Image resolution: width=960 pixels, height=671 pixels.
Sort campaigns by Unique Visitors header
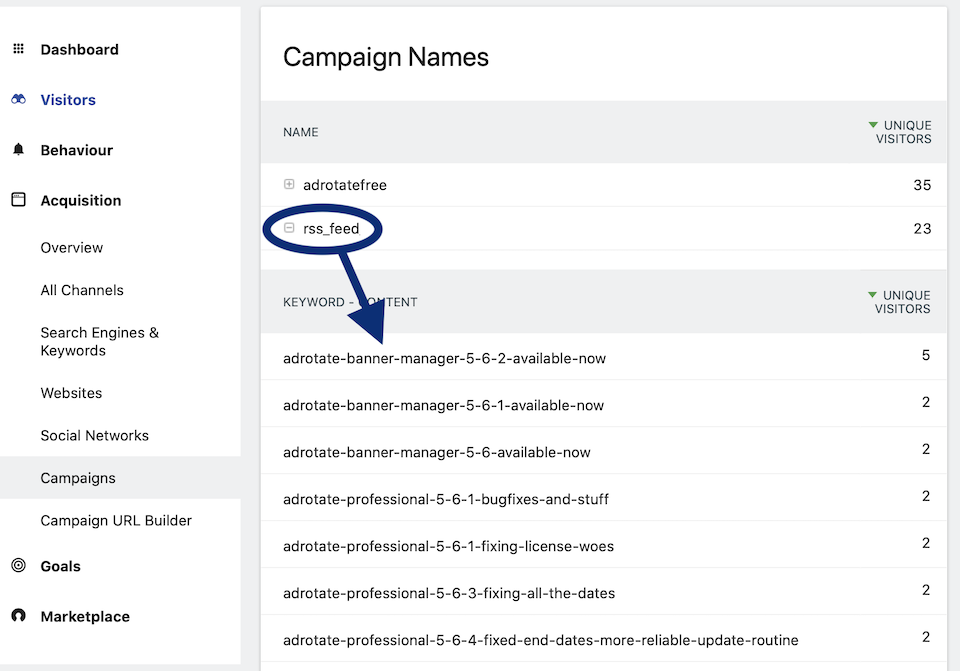click(x=900, y=132)
